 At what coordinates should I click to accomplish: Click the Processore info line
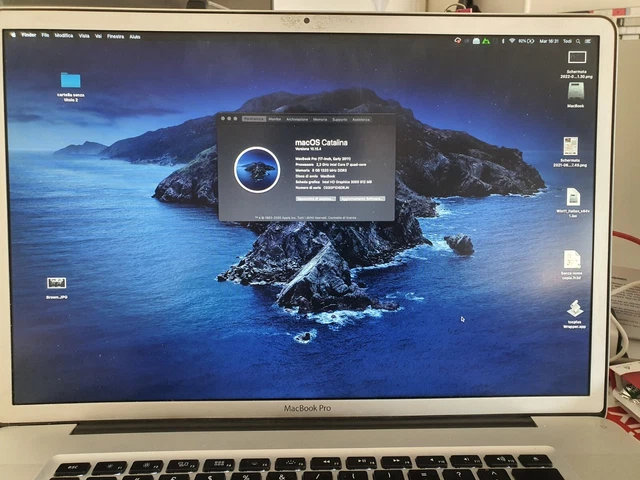coord(331,164)
